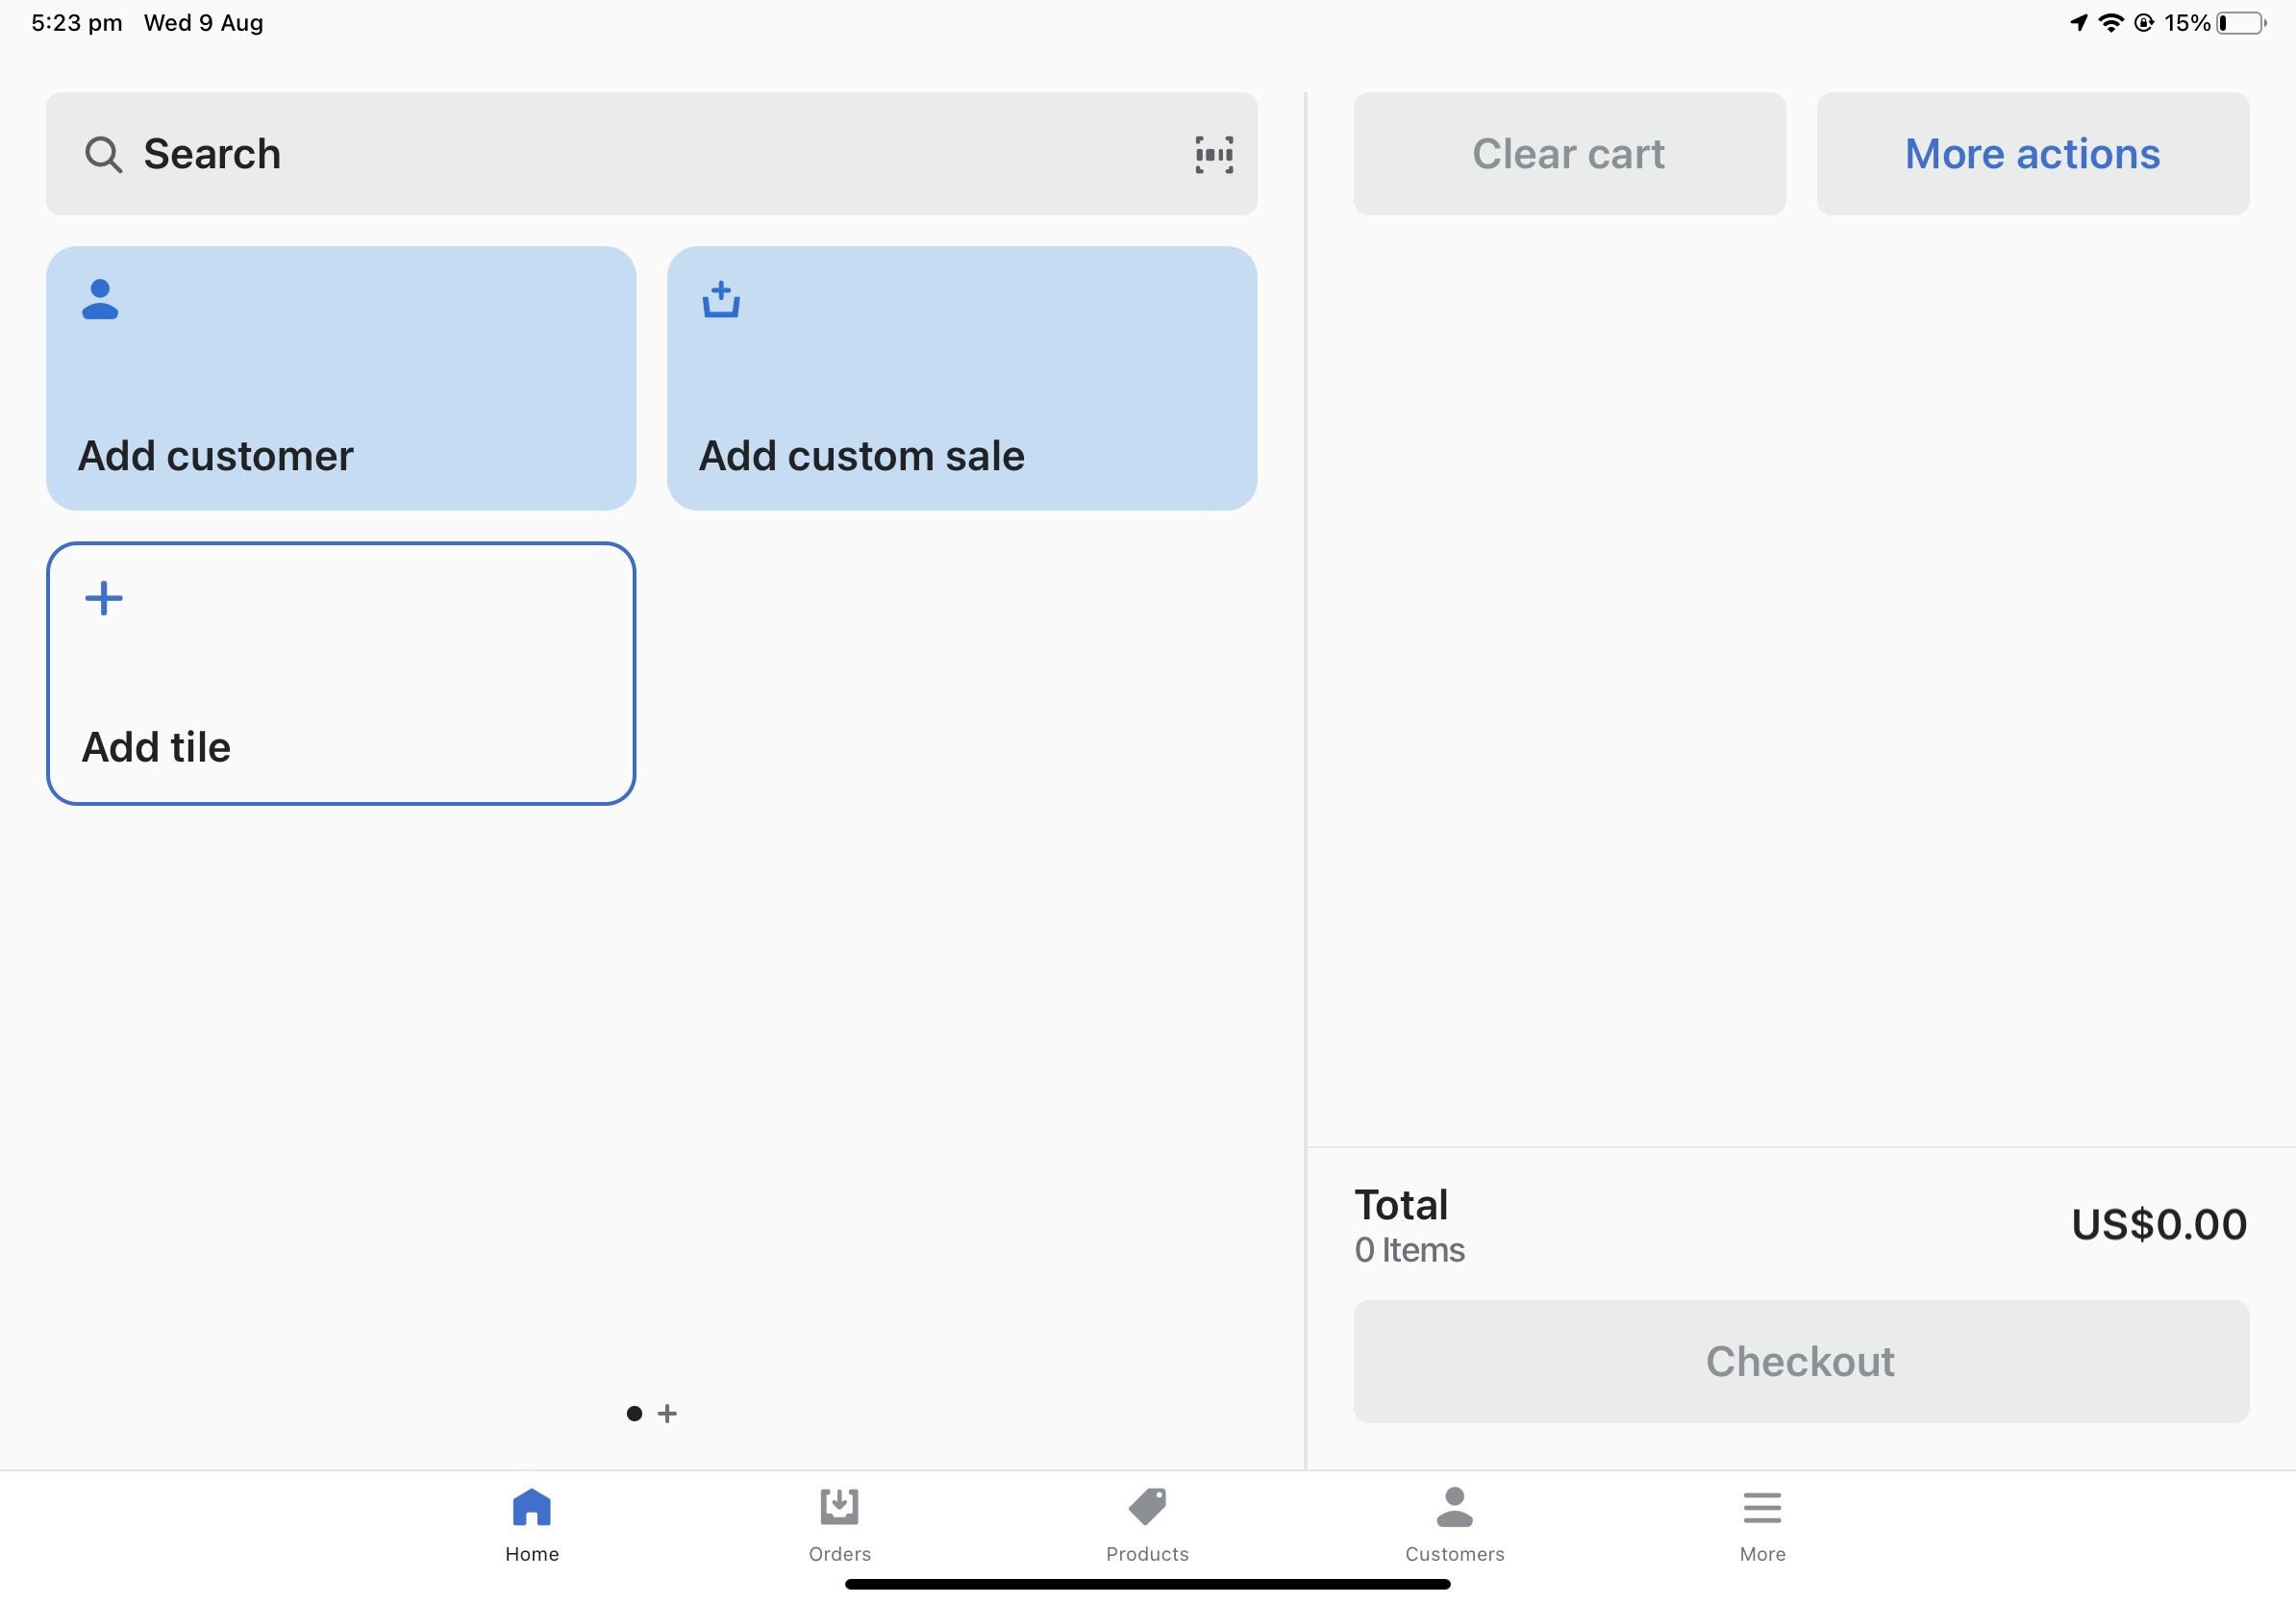Click the Add customer label text
The width and height of the screenshot is (2296, 1604).
(x=216, y=456)
